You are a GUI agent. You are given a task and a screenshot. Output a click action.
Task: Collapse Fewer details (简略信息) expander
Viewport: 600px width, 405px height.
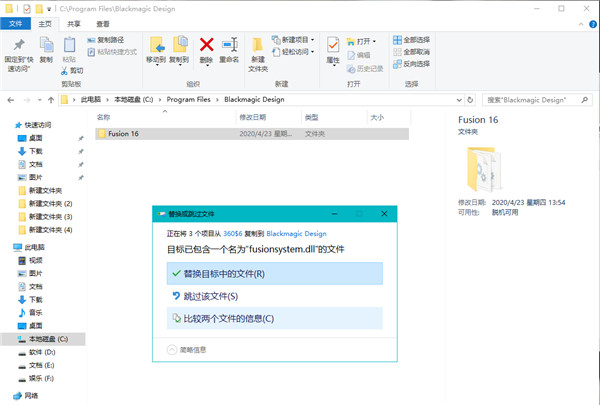pos(187,349)
